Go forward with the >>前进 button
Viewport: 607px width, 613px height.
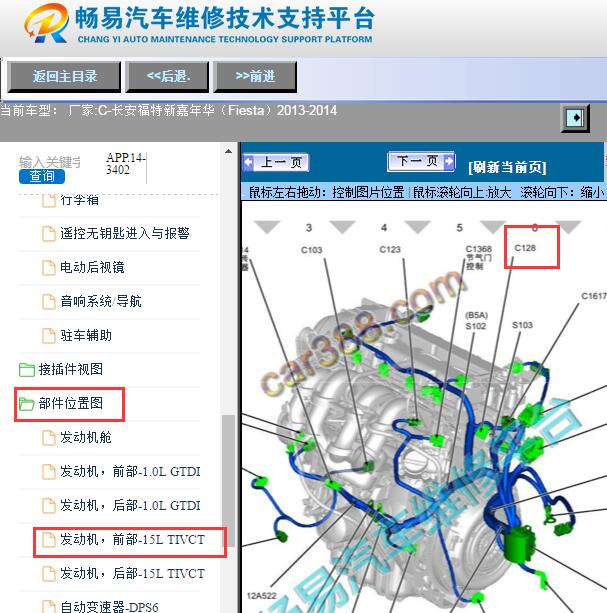tap(255, 77)
